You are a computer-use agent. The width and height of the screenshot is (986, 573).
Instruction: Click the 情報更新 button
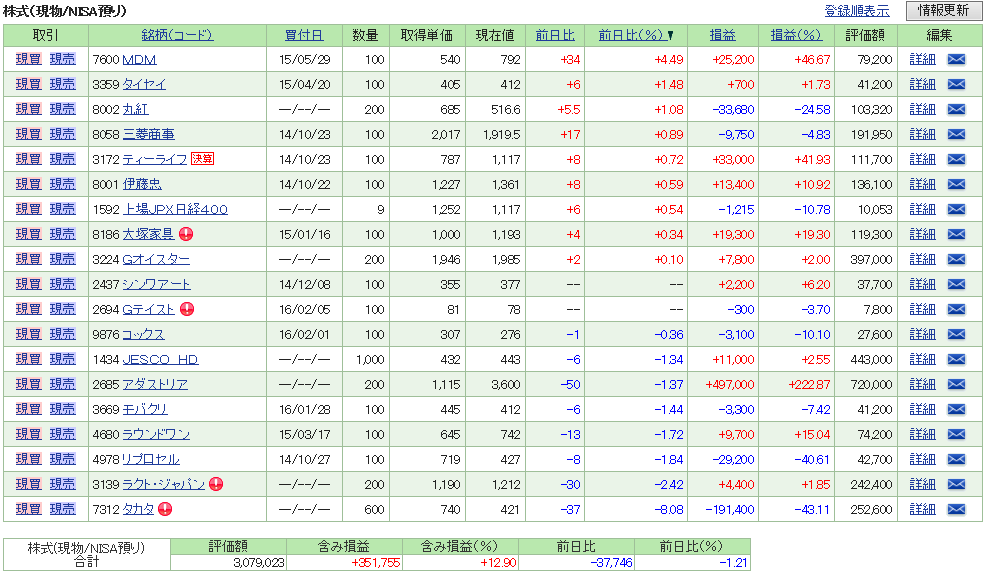pyautogui.click(x=943, y=11)
